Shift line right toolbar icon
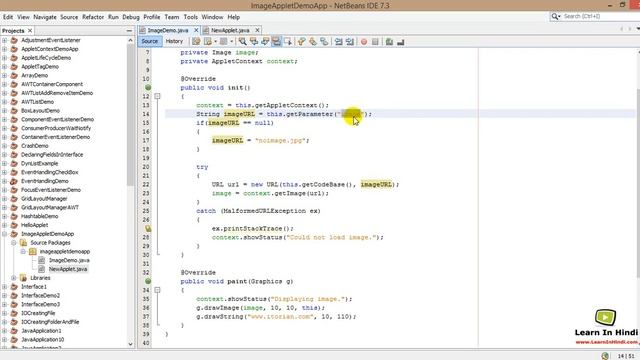The height and width of the screenshot is (360, 640). point(350,42)
